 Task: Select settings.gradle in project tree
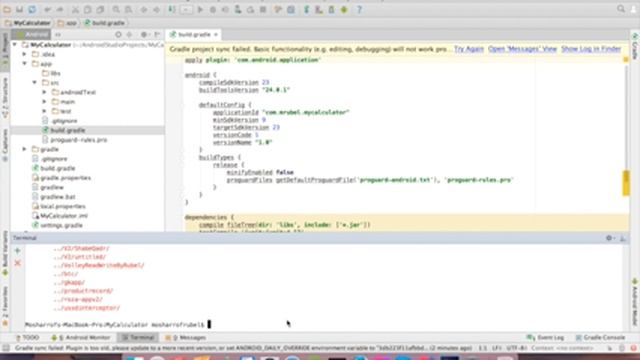pos(61,225)
